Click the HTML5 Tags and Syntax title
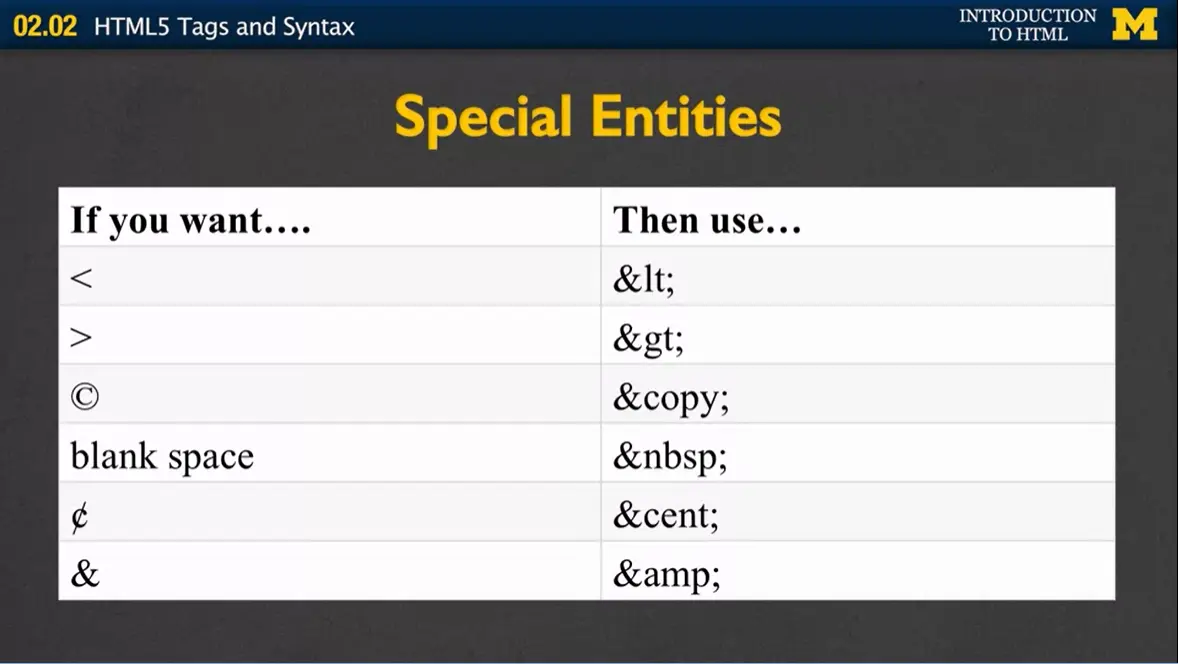1178x664 pixels. (x=224, y=26)
